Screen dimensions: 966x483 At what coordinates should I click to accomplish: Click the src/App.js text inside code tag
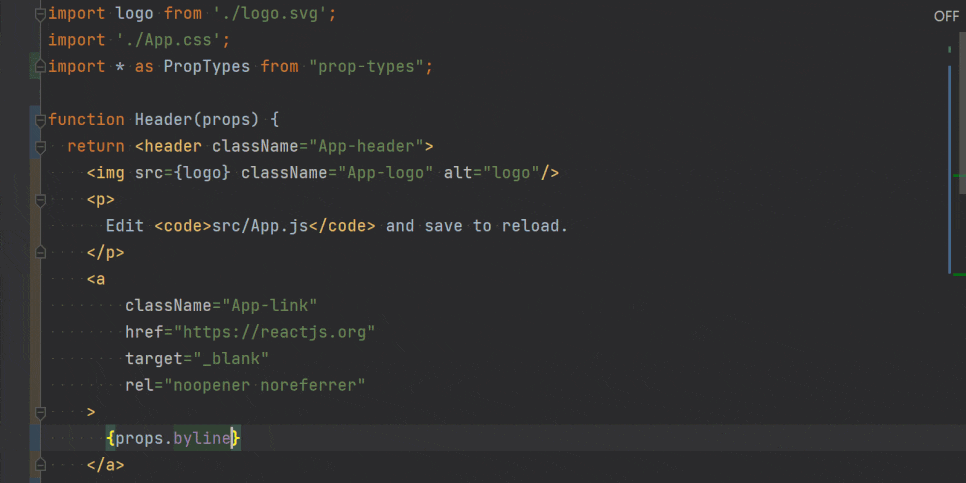259,225
